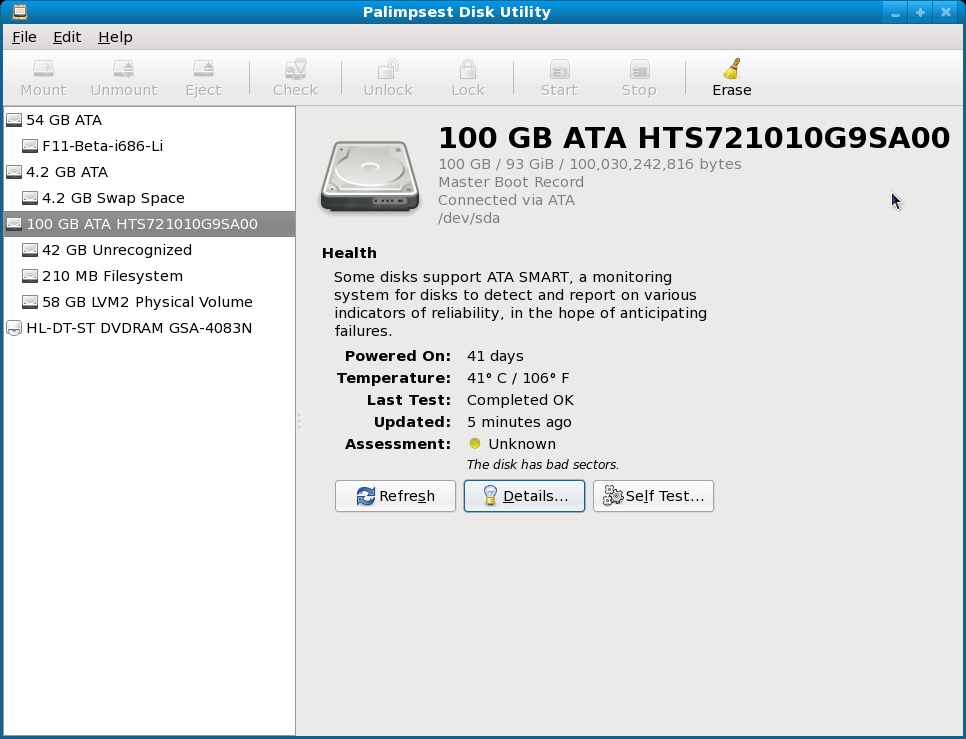Click the icon beside 4.2 GB Swap Space
966x739 pixels.
click(x=30, y=198)
